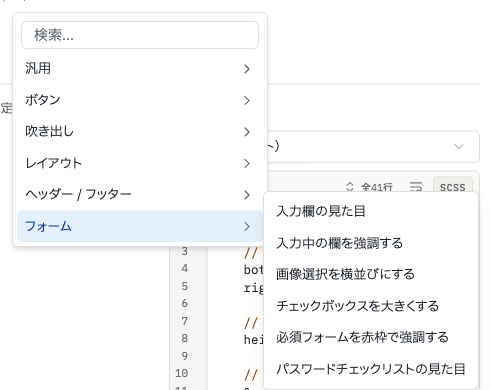Choose パスワードチェックリストの見た目 snippet
Image resolution: width=491 pixels, height=390 pixels.
tap(371, 369)
